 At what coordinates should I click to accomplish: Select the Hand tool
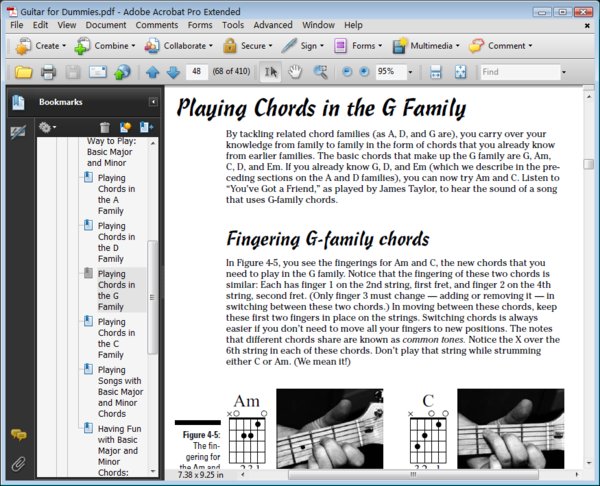pyautogui.click(x=295, y=72)
